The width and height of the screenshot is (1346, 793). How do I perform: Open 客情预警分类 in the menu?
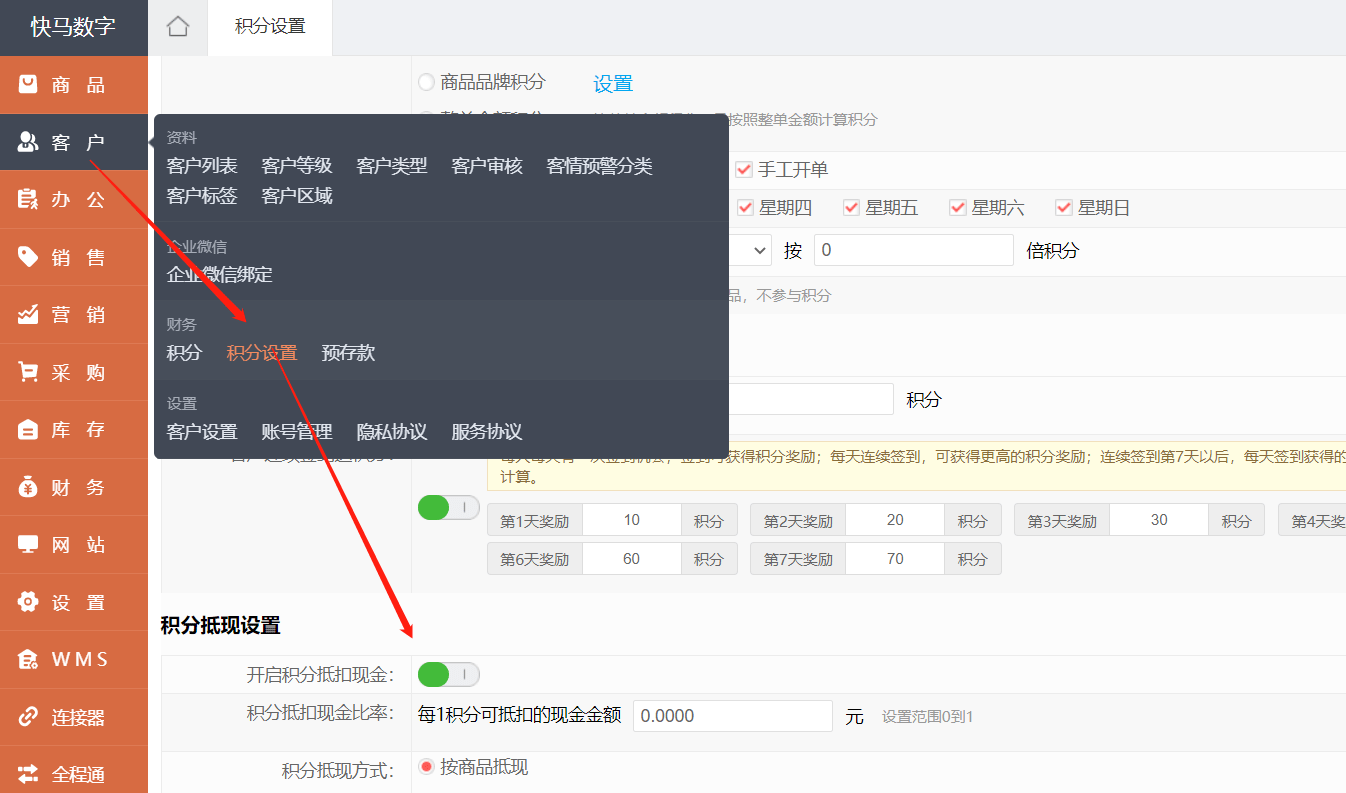599,166
